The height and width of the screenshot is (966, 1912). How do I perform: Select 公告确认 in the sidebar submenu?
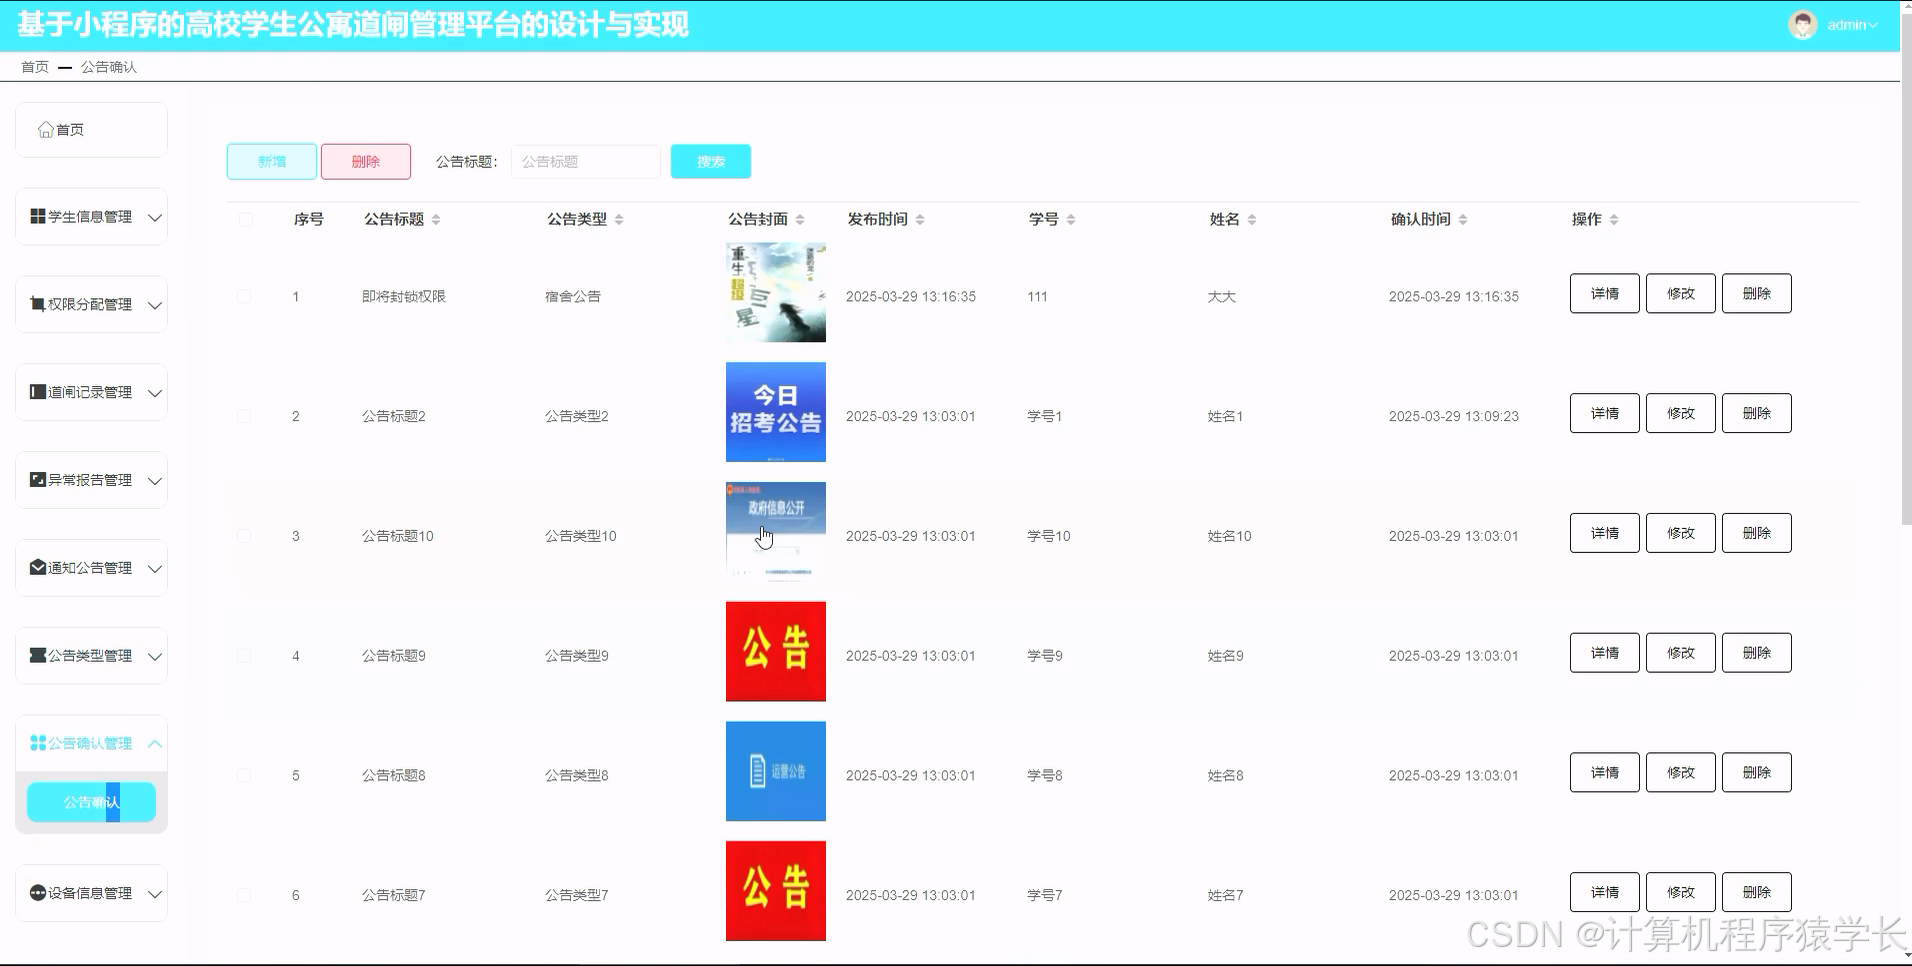[x=91, y=801]
